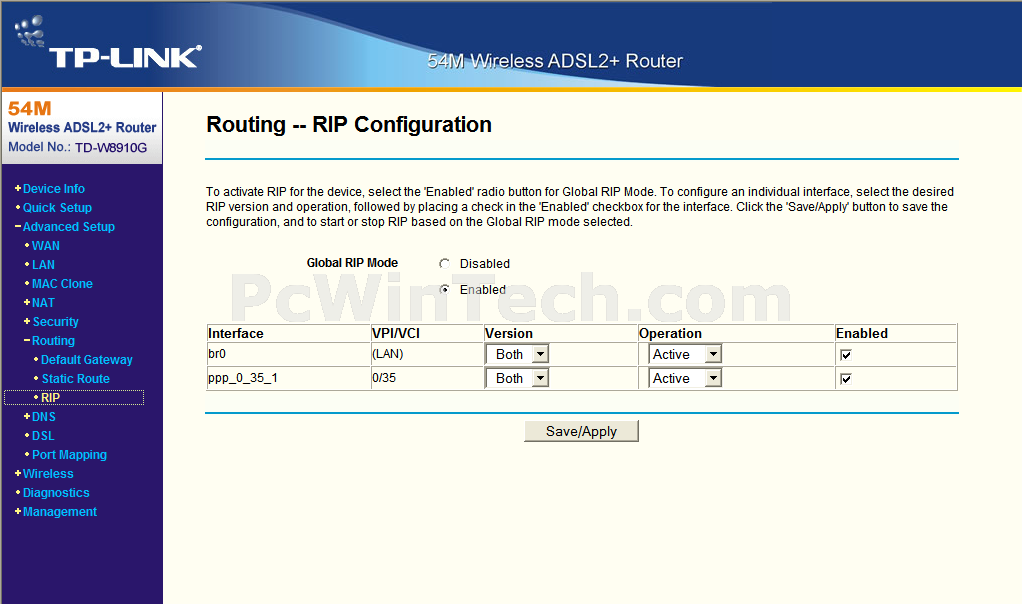
Task: Open the Version dropdown for ppp_0_35_1
Action: (518, 378)
